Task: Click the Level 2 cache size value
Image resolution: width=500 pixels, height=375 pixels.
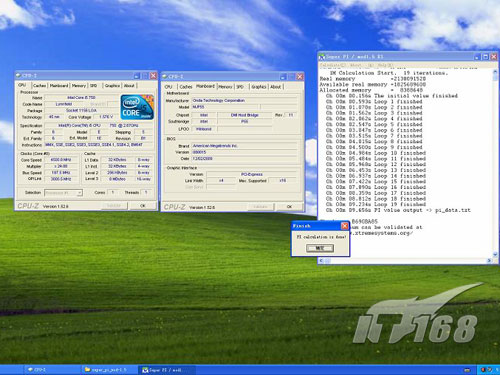Action: (118, 173)
